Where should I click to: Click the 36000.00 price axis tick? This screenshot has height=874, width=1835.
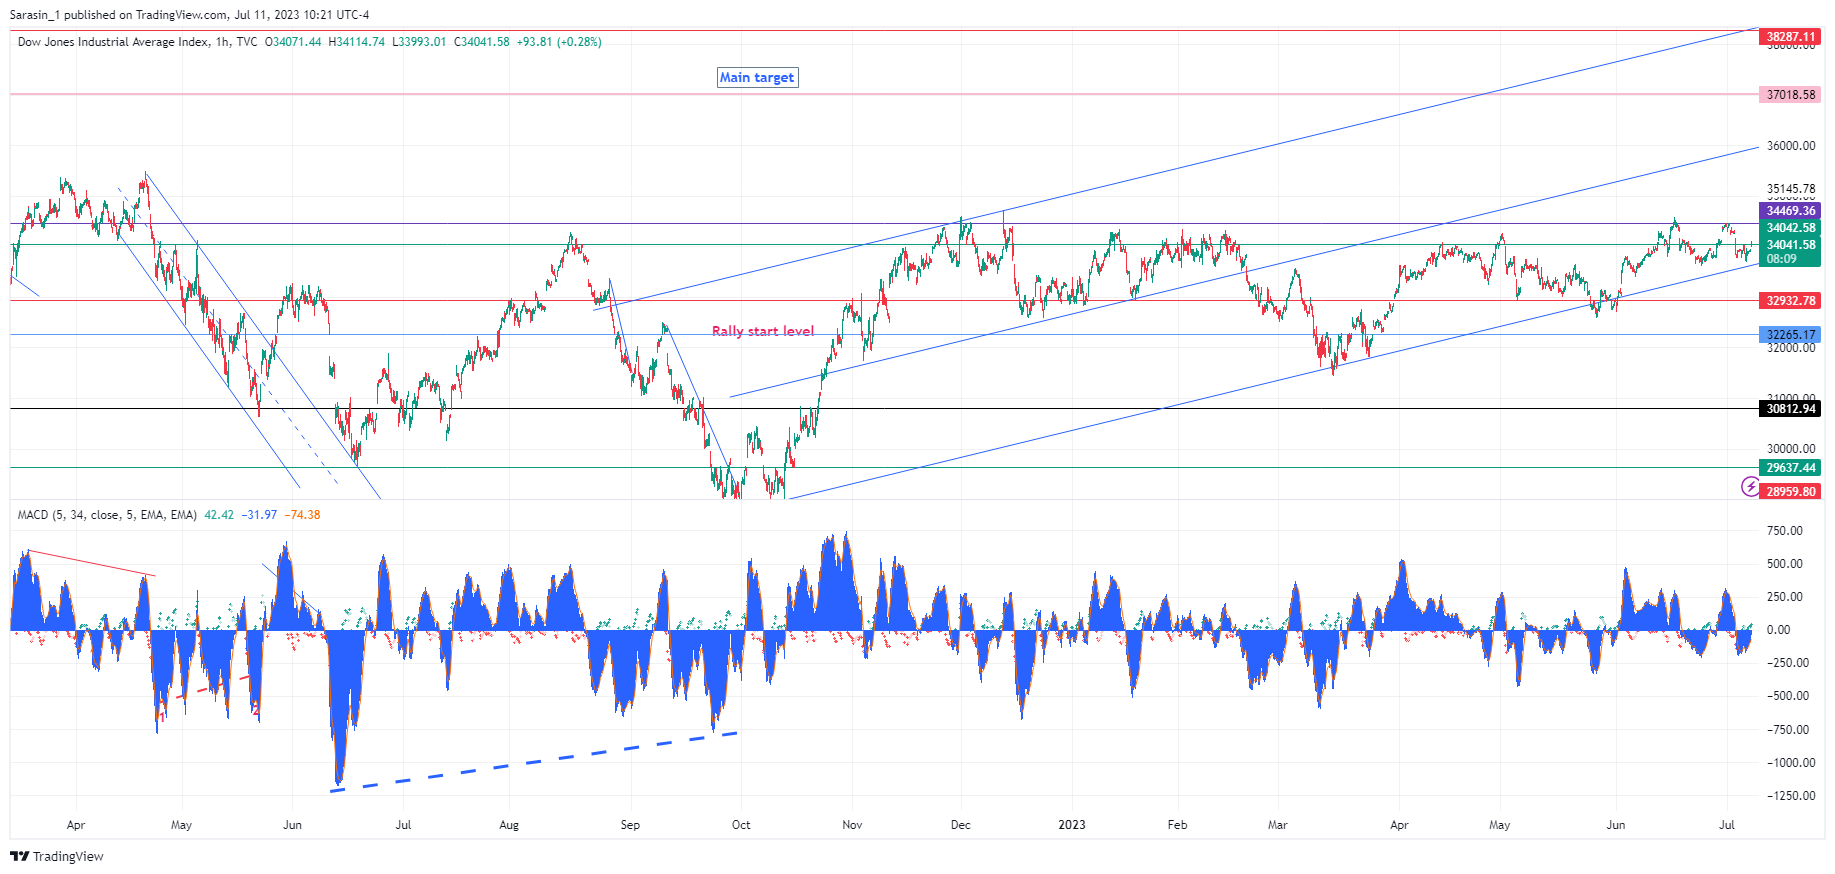tap(1790, 146)
